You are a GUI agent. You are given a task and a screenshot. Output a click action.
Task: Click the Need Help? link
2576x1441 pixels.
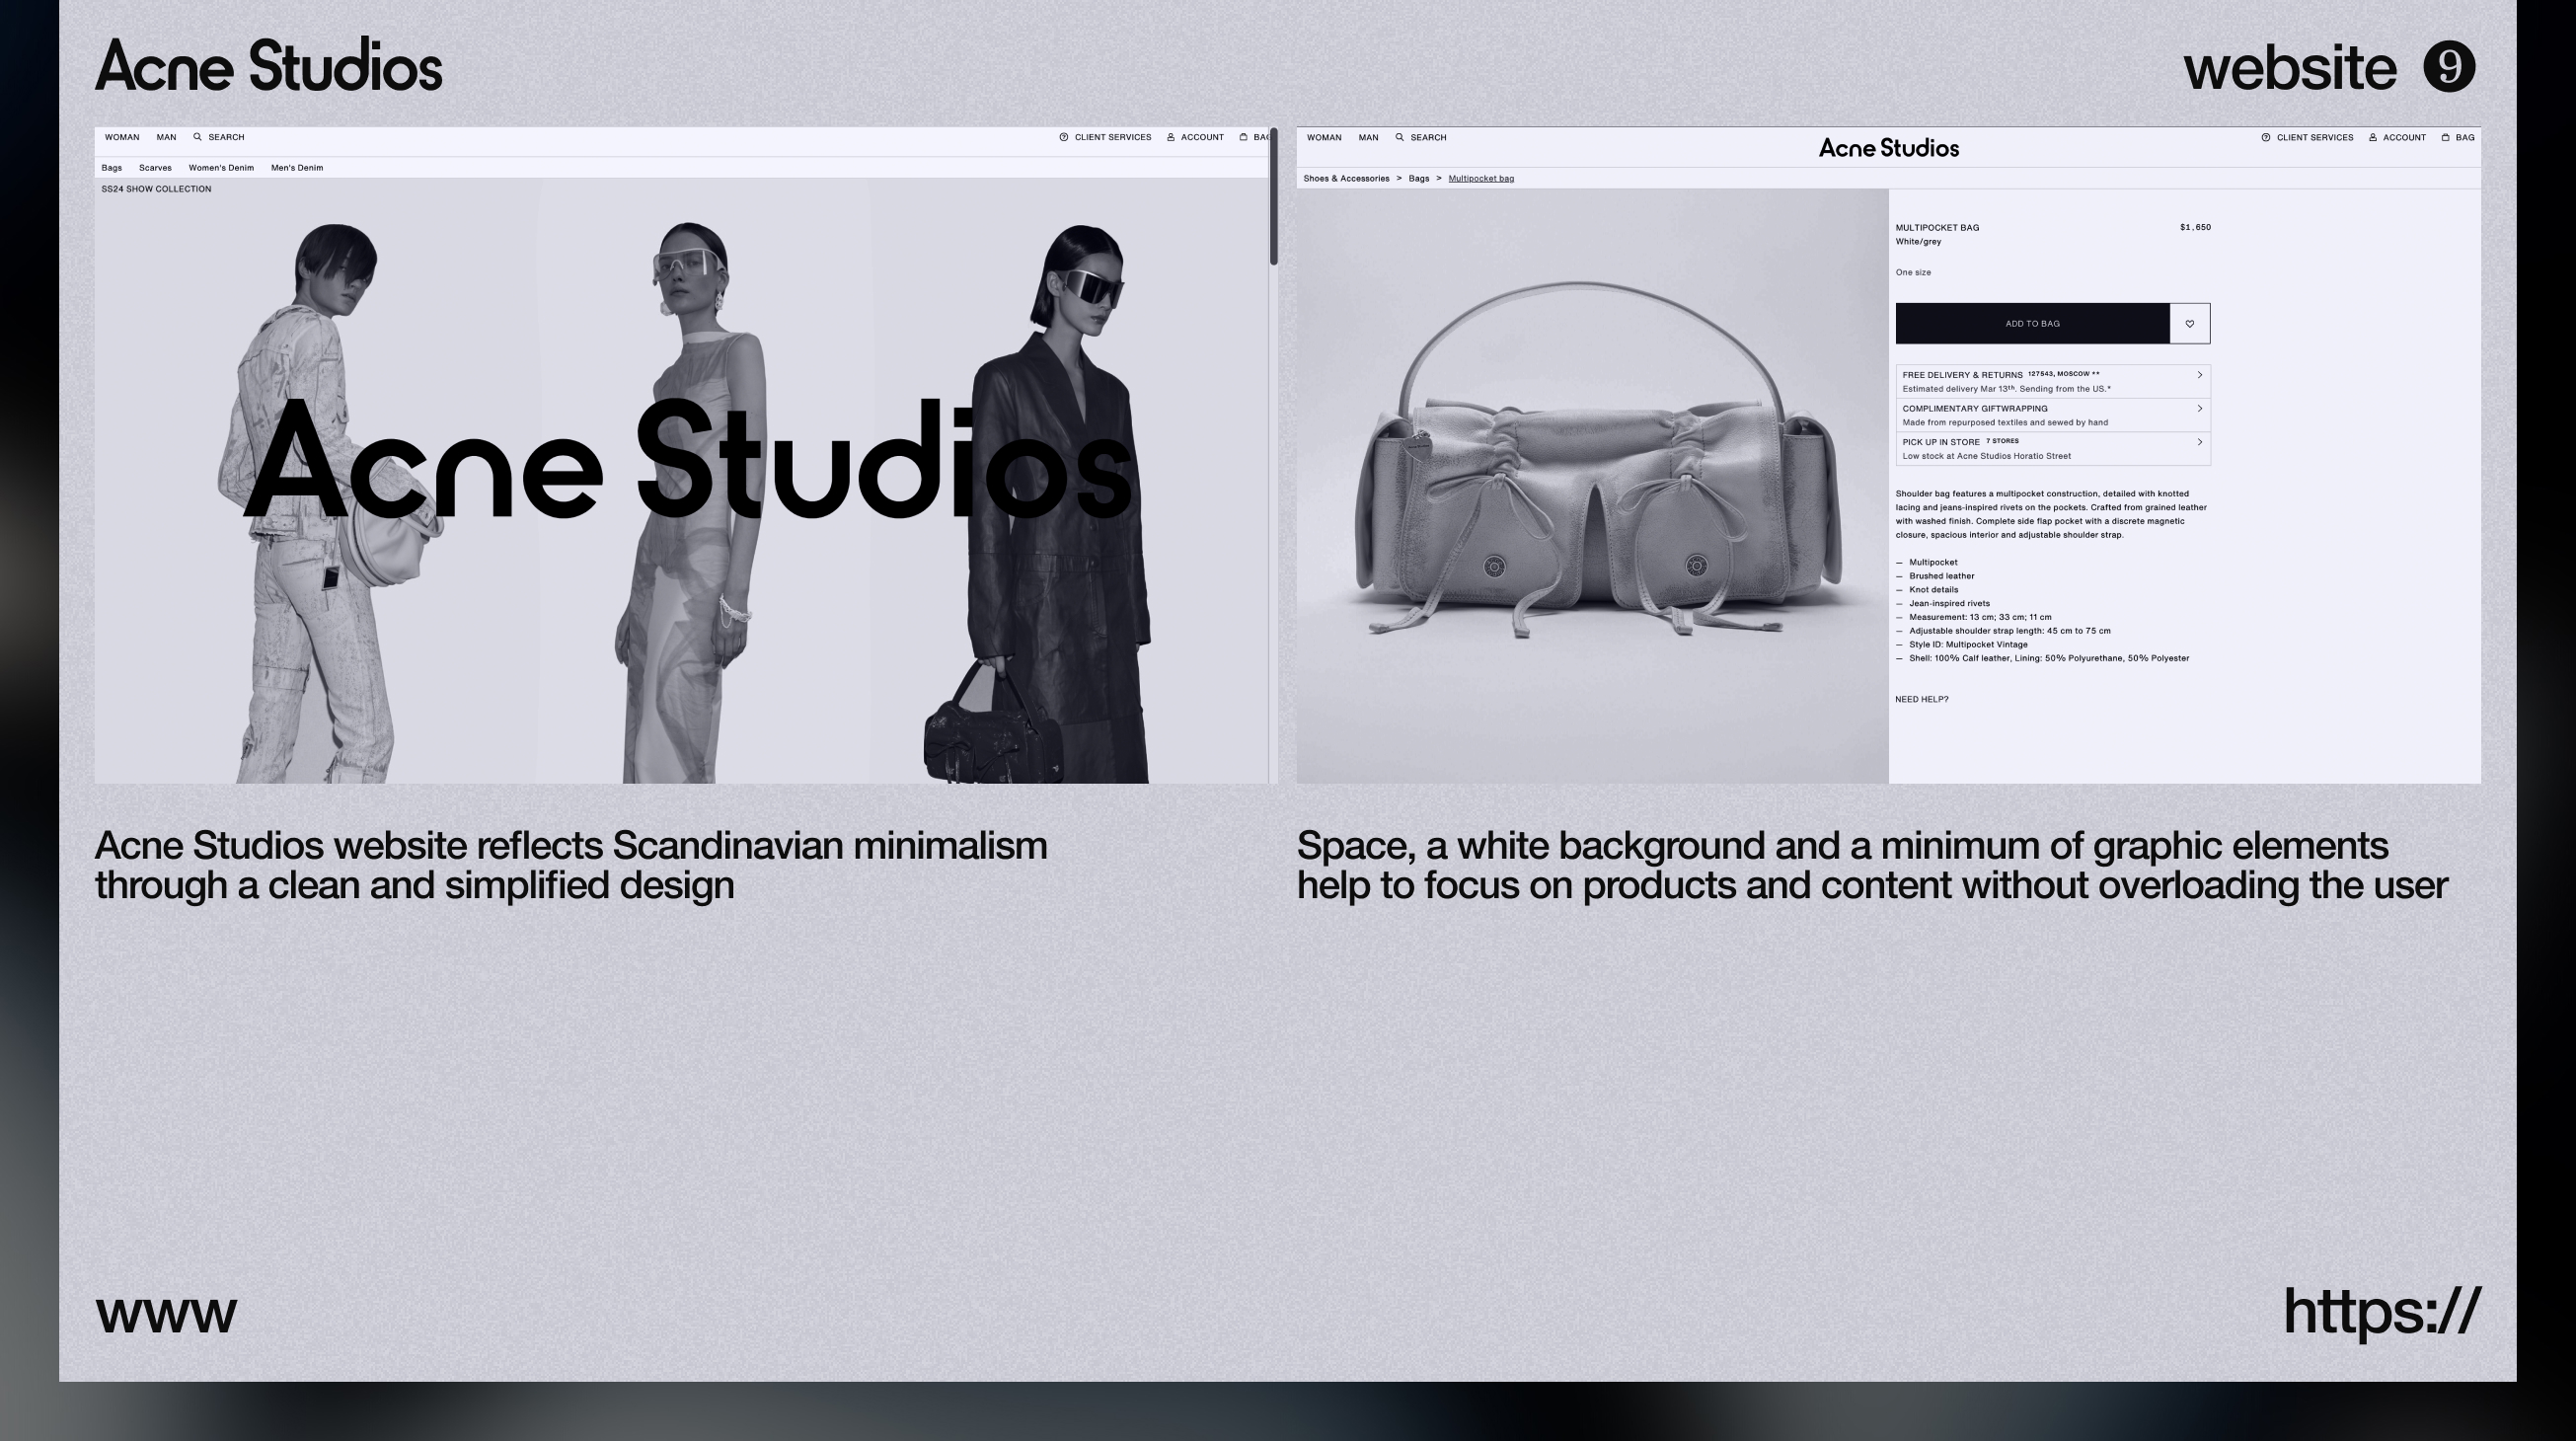(1921, 699)
